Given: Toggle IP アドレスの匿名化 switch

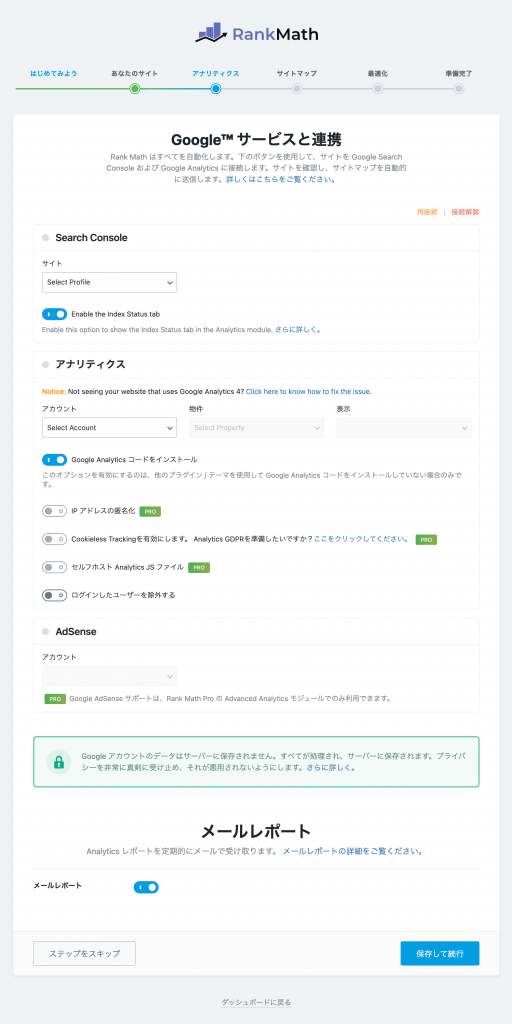Looking at the screenshot, I should coord(54,511).
